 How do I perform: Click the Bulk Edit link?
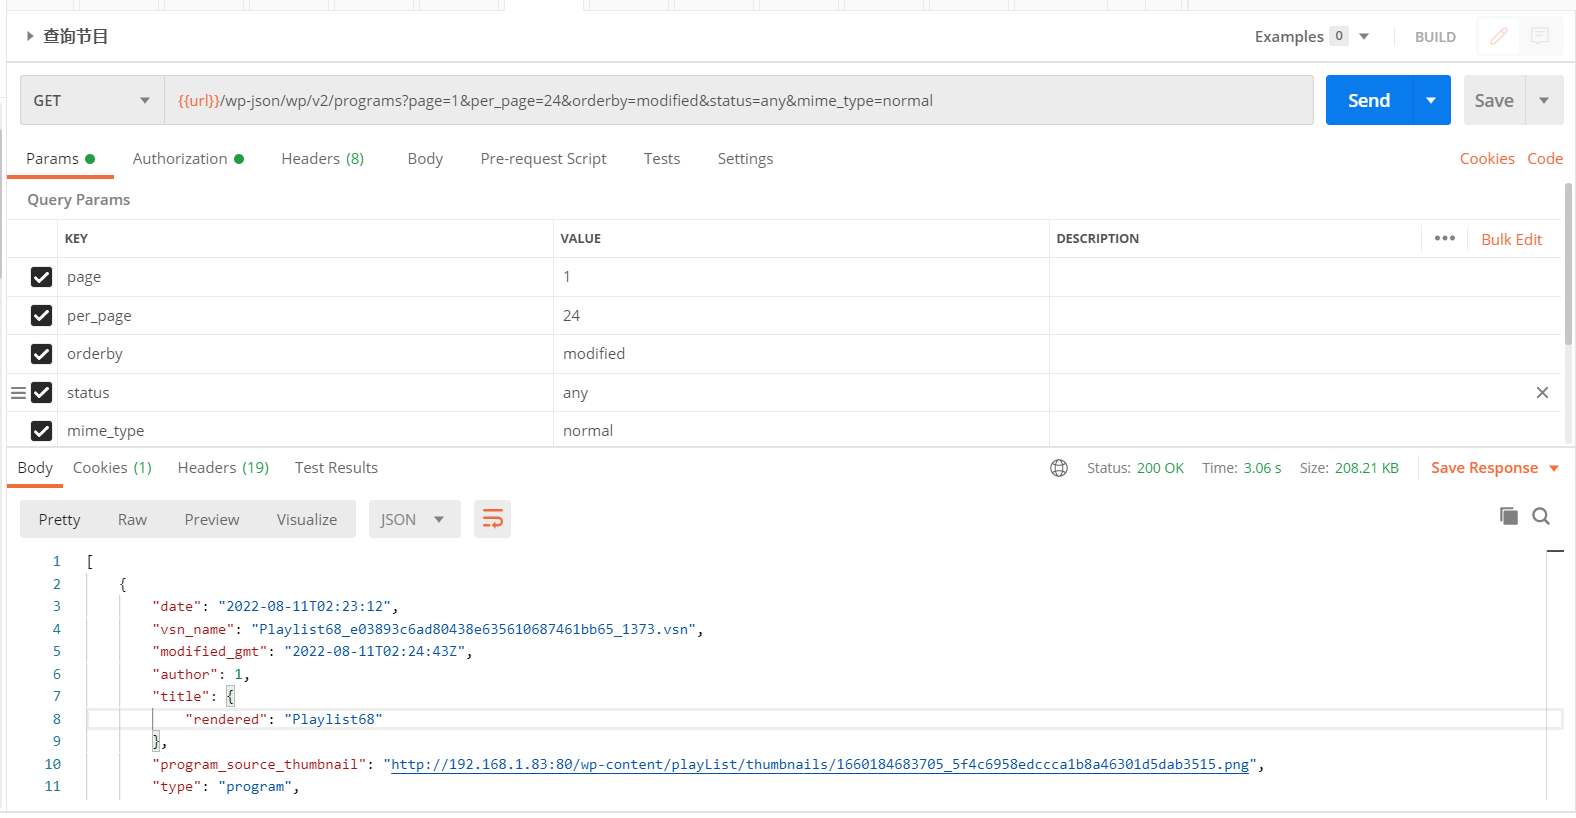click(x=1511, y=240)
